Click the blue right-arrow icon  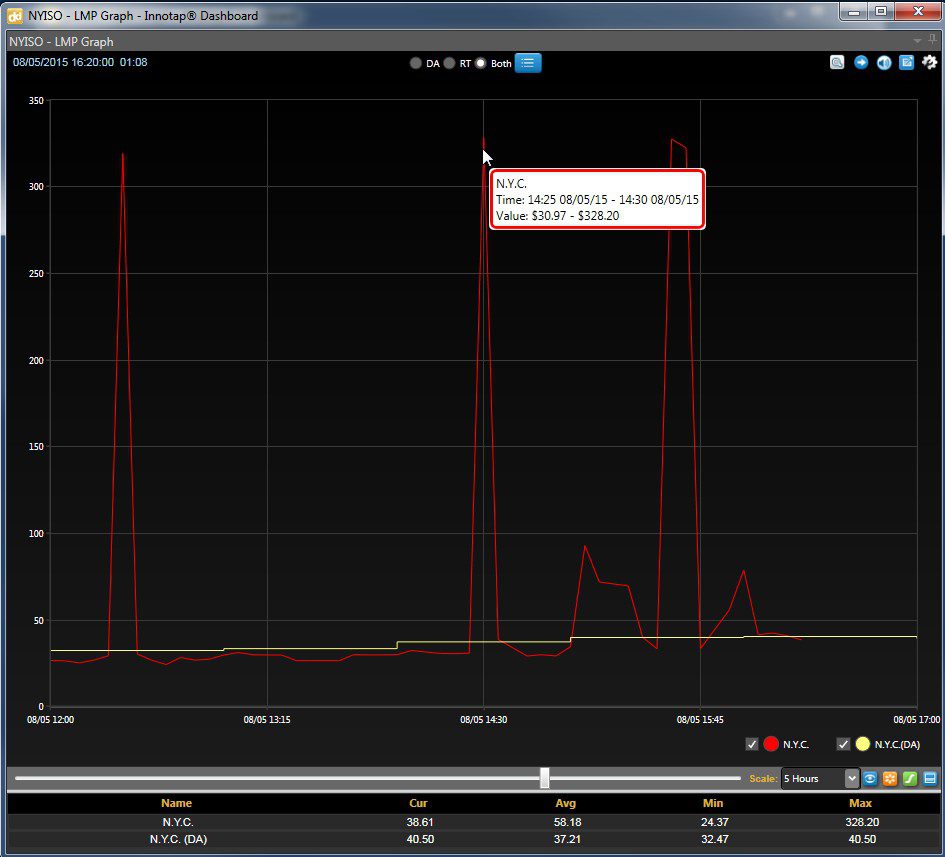coord(861,63)
